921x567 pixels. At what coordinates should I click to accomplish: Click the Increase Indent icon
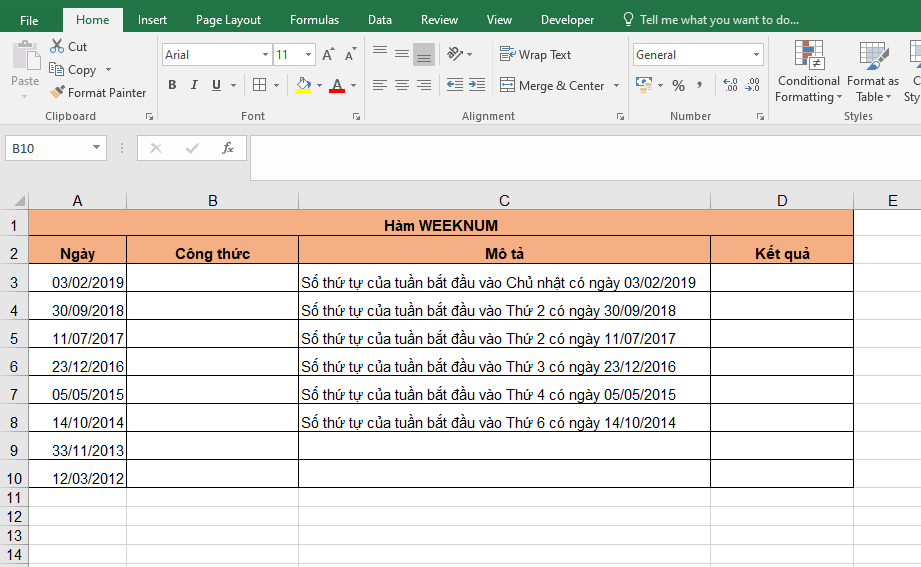[x=476, y=86]
